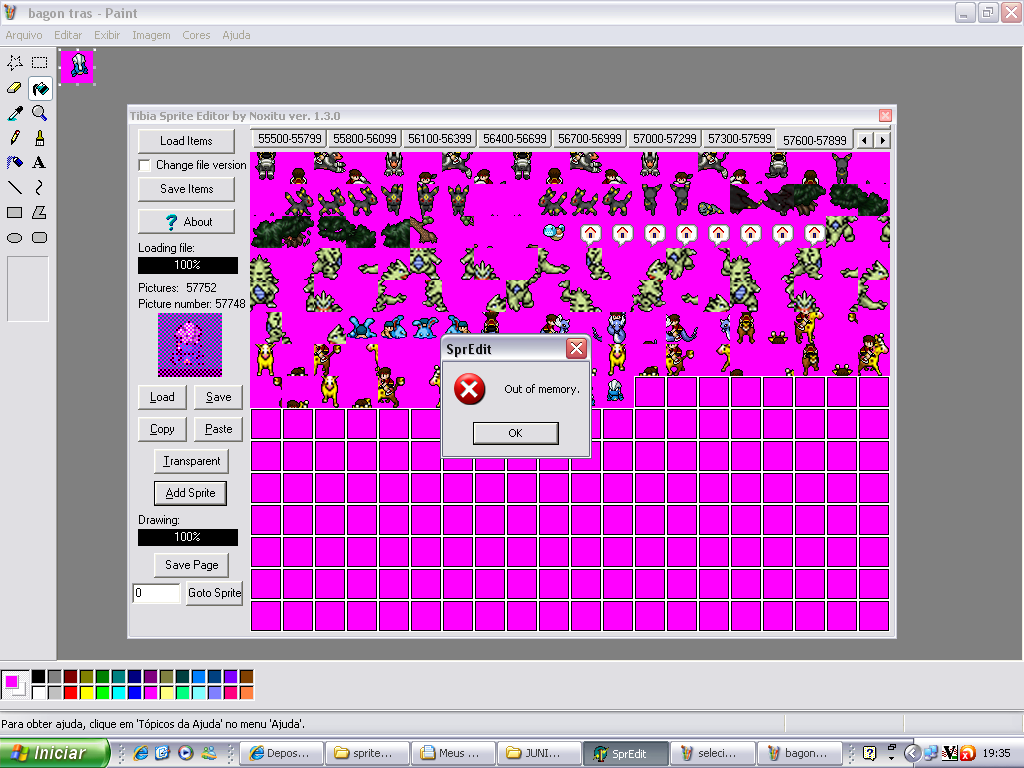Select the rectangular selection tool in Paint

click(x=40, y=63)
